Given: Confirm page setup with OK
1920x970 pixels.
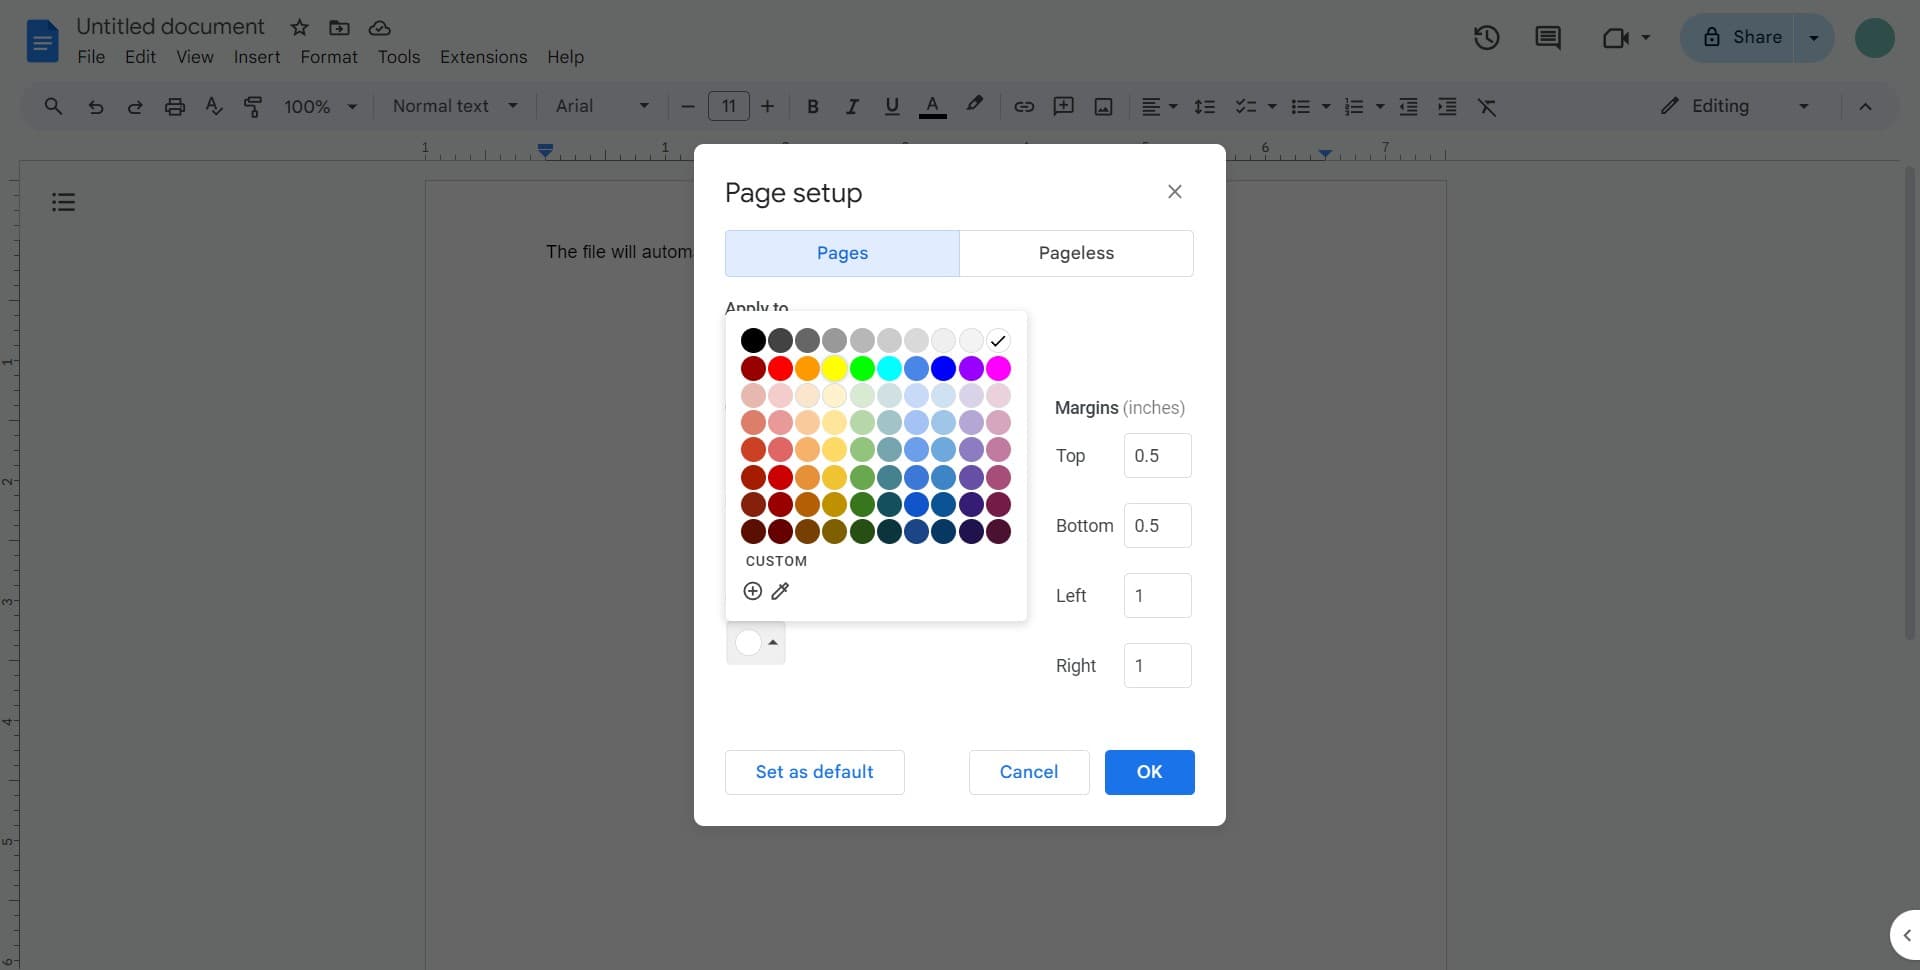Looking at the screenshot, I should coord(1149,772).
